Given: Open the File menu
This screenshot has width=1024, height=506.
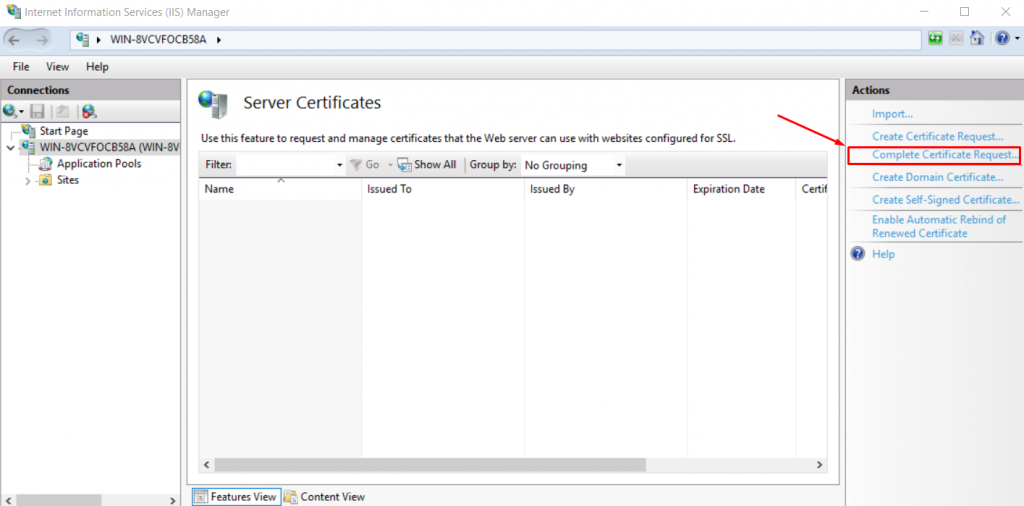Looking at the screenshot, I should tap(21, 67).
